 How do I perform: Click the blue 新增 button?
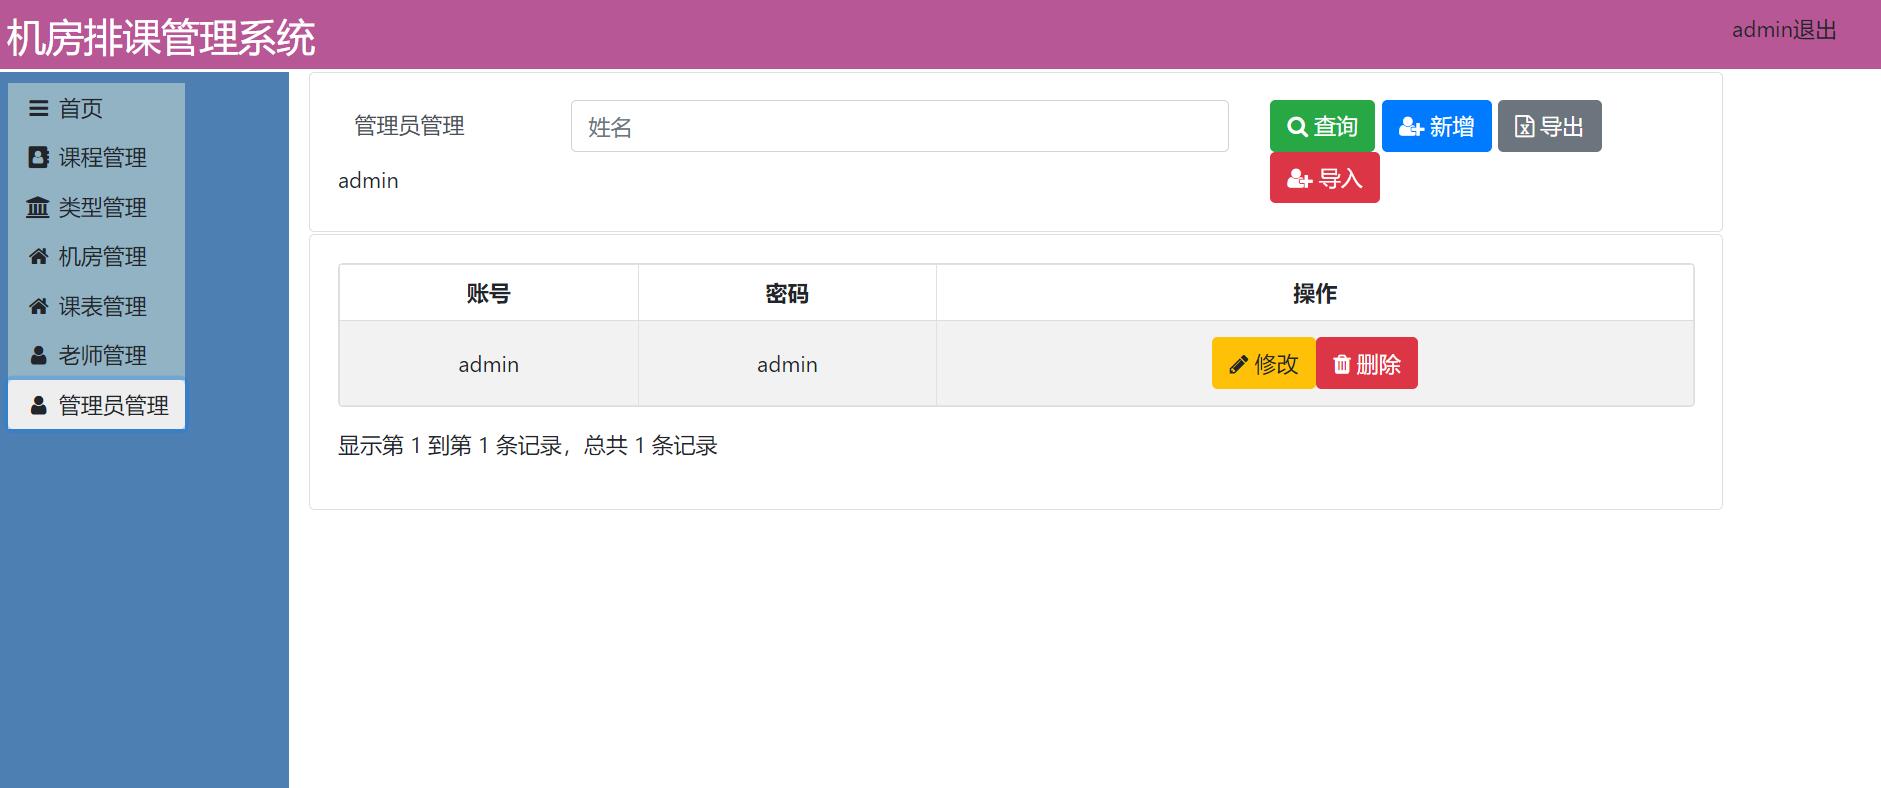(1436, 126)
